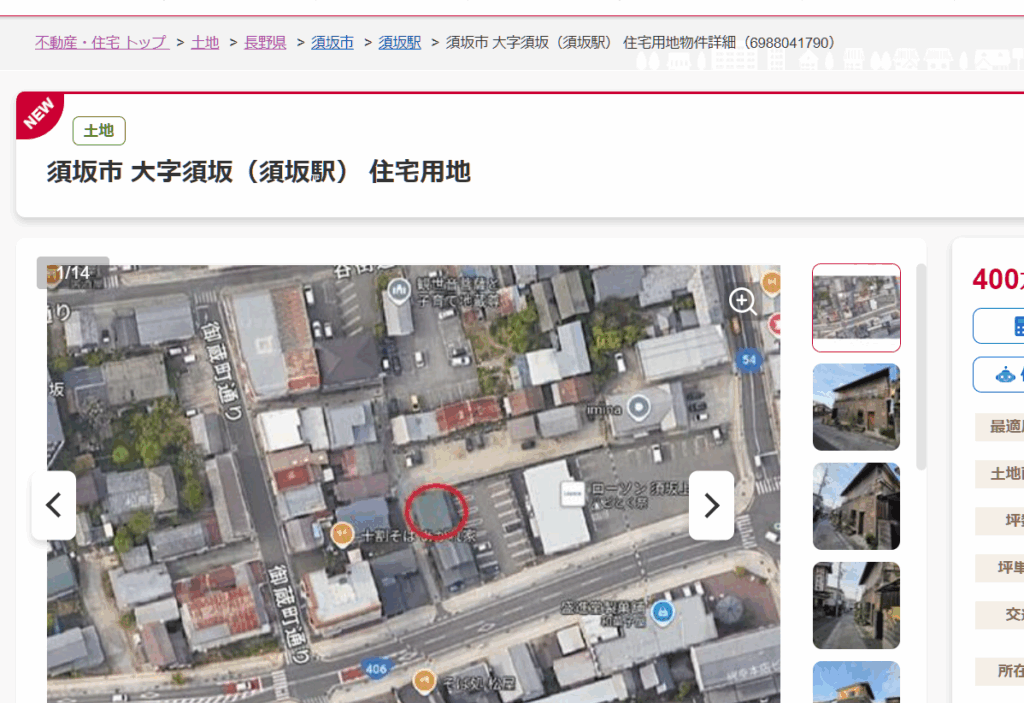Click the magnifier zoom icon on the photo

tap(742, 300)
